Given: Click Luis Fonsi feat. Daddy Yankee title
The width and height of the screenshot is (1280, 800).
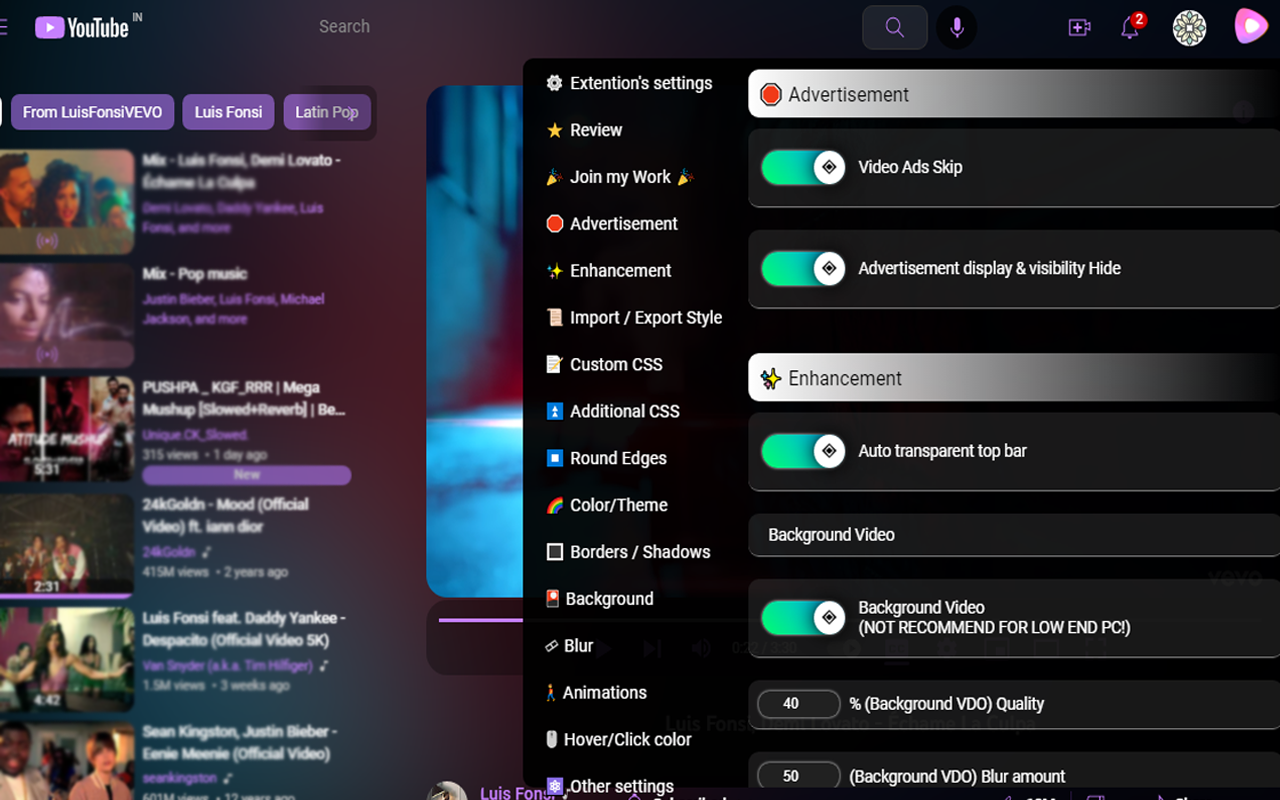Looking at the screenshot, I should [243, 629].
